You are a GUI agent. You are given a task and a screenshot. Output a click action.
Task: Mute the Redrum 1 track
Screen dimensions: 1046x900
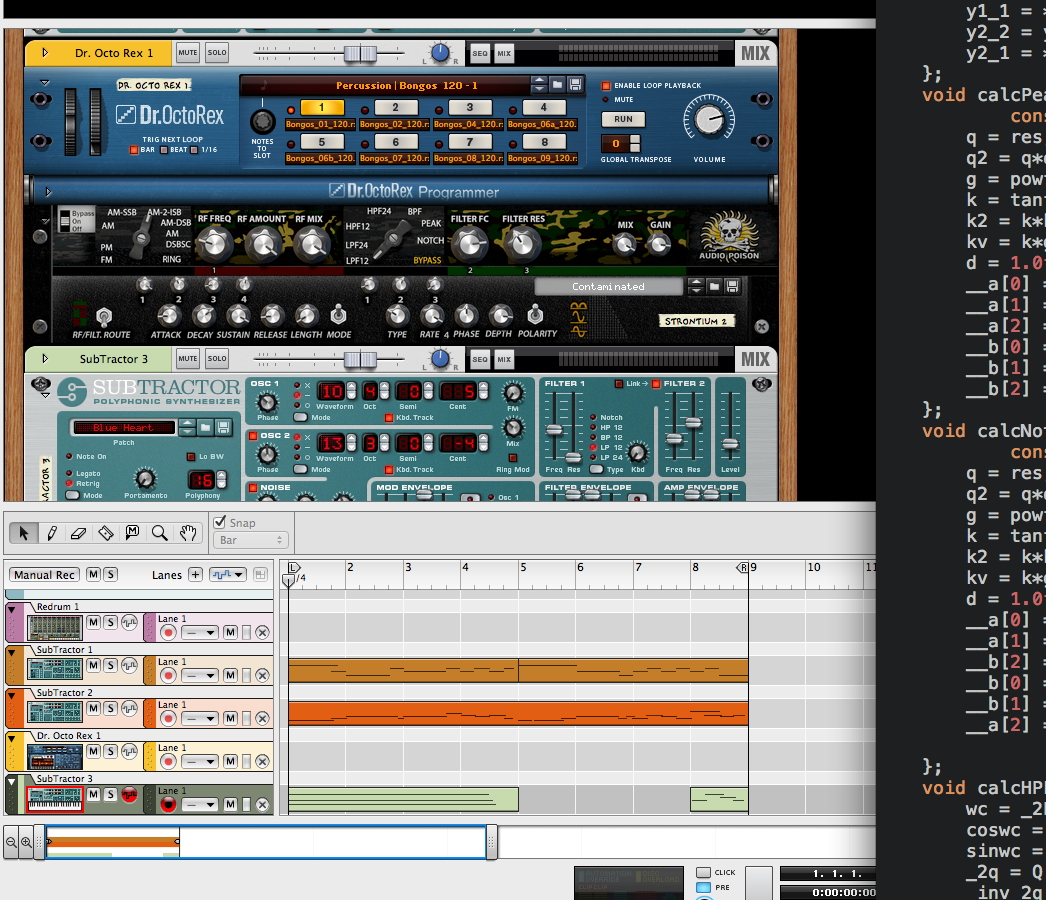[93, 622]
